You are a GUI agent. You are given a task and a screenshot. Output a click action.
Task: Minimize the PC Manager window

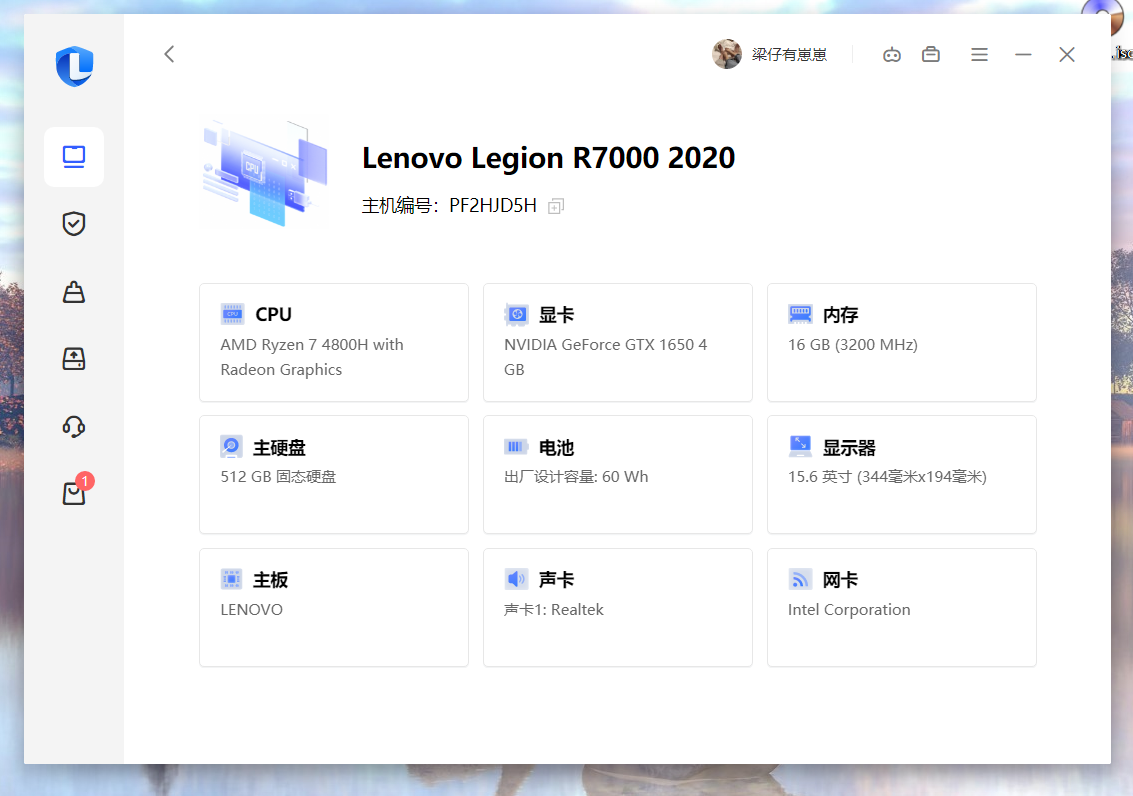[x=1023, y=54]
